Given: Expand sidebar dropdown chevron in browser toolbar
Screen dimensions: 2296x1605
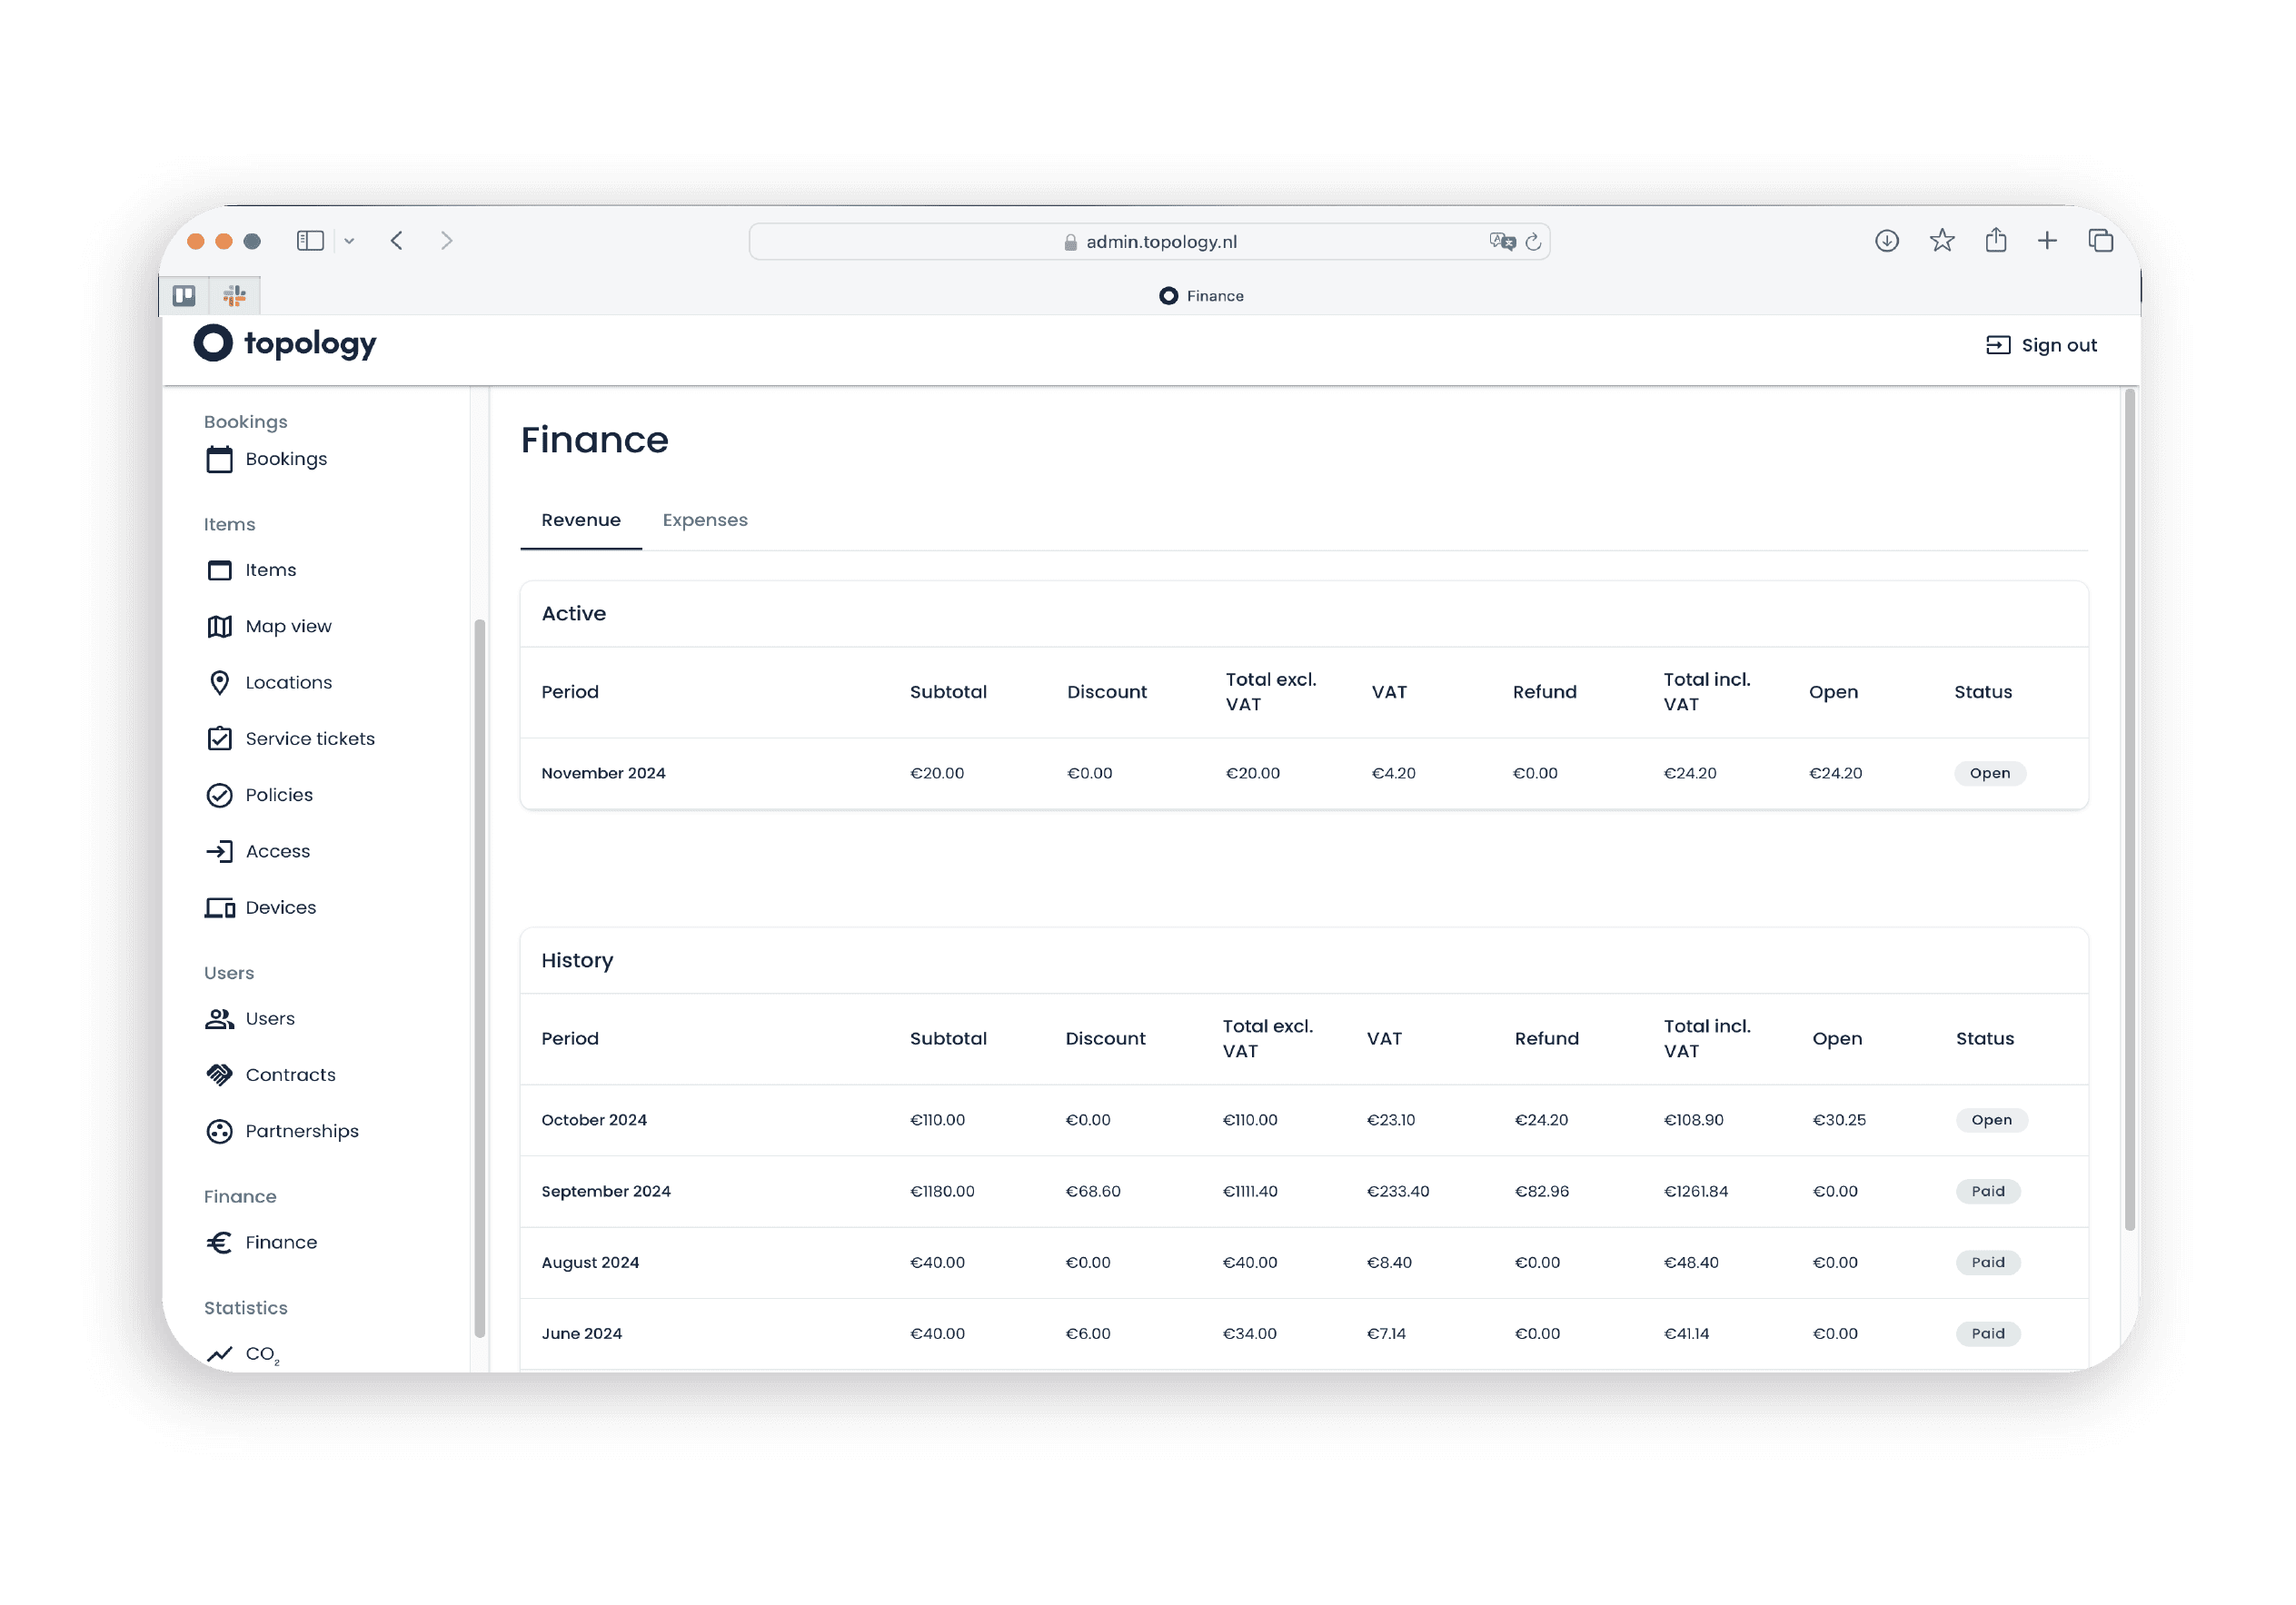Looking at the screenshot, I should tap(349, 241).
